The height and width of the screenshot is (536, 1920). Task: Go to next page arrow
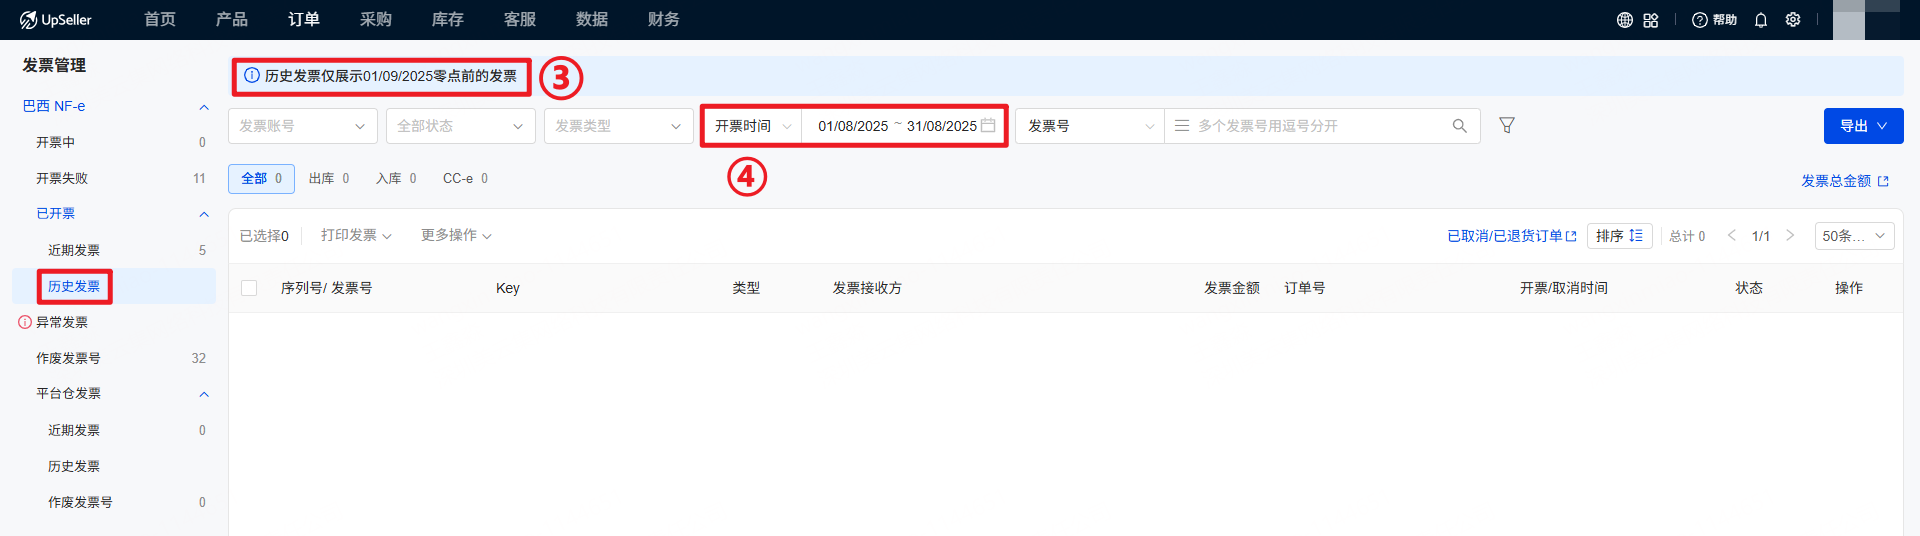point(1790,236)
